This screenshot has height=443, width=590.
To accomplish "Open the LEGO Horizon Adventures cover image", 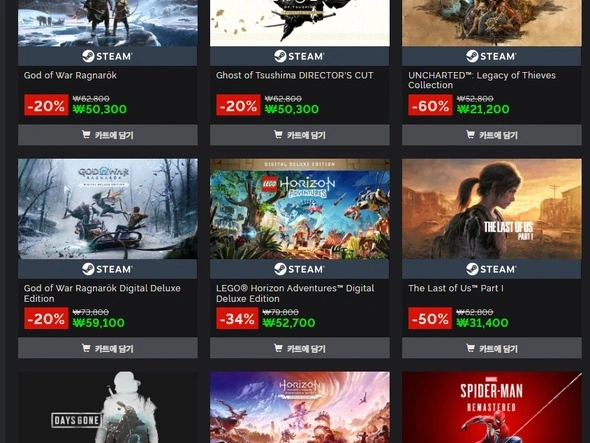I will coord(300,209).
